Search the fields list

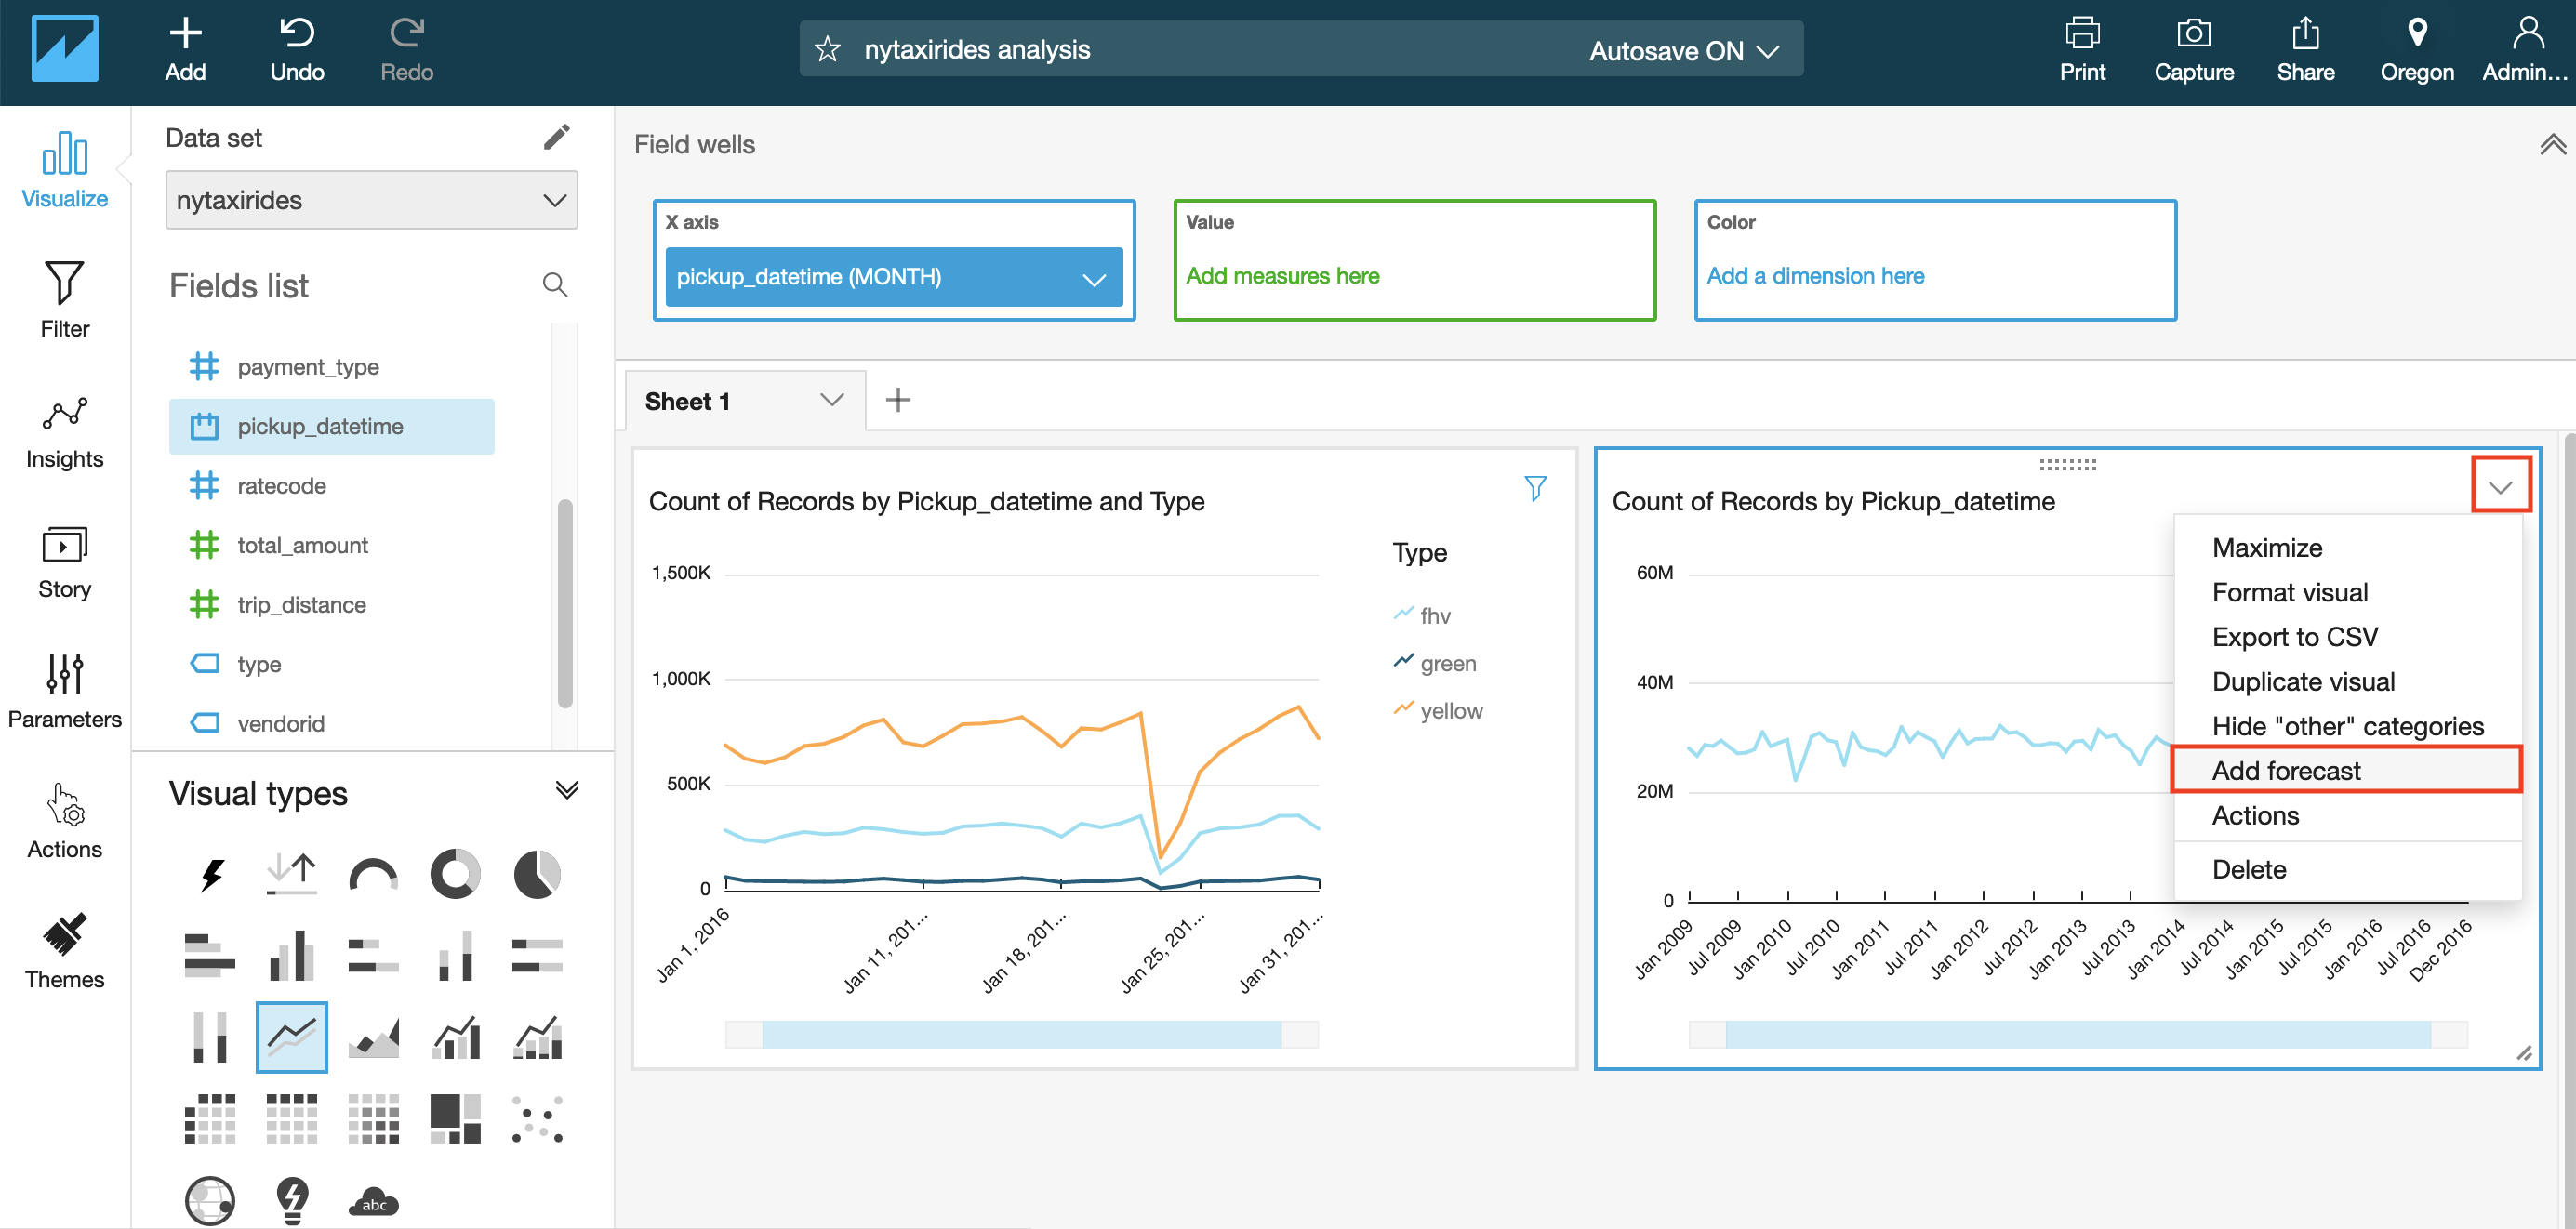555,285
